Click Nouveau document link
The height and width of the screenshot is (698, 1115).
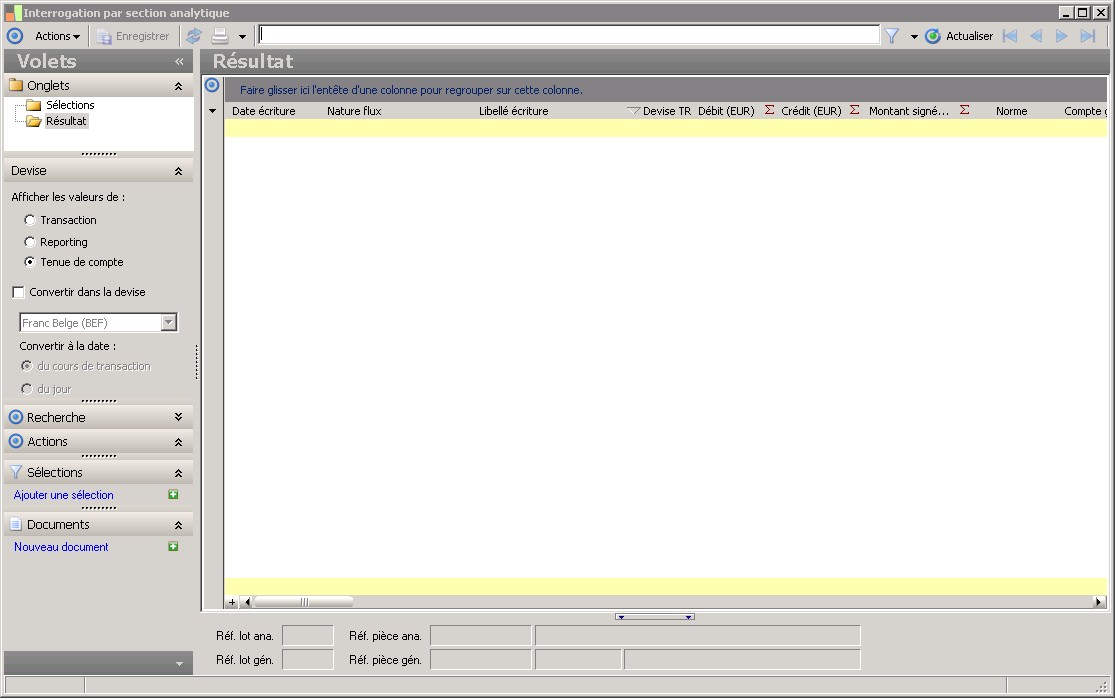pyautogui.click(x=61, y=547)
